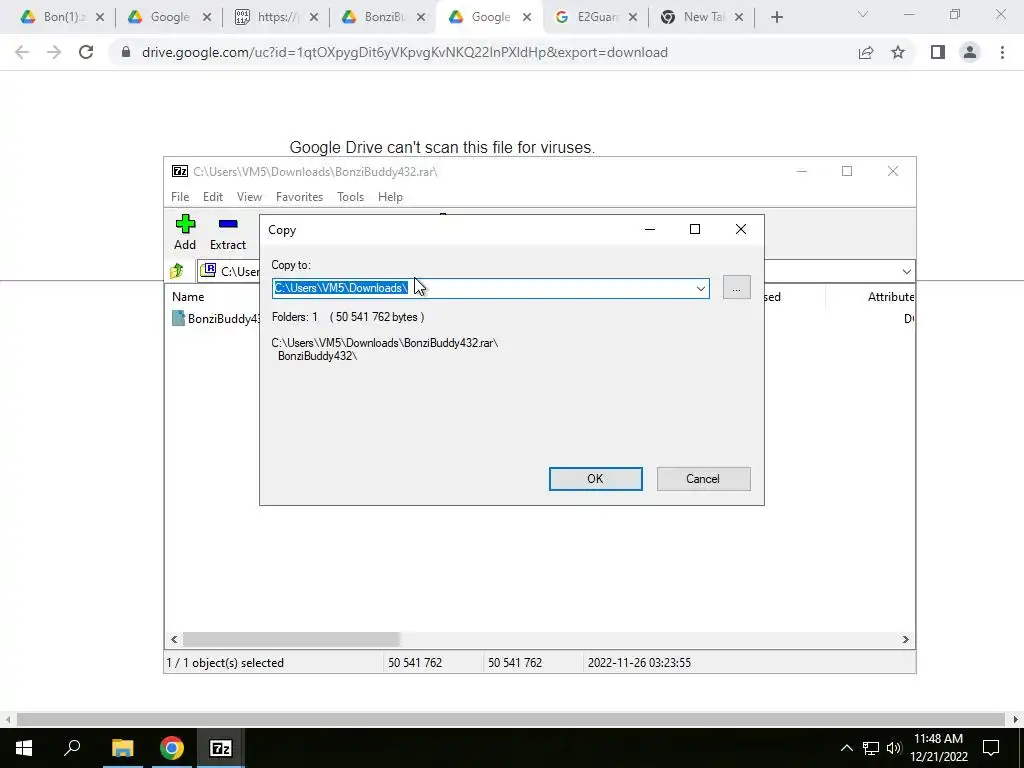Share this page icon in Chrome
1024x768 pixels.
pos(866,52)
